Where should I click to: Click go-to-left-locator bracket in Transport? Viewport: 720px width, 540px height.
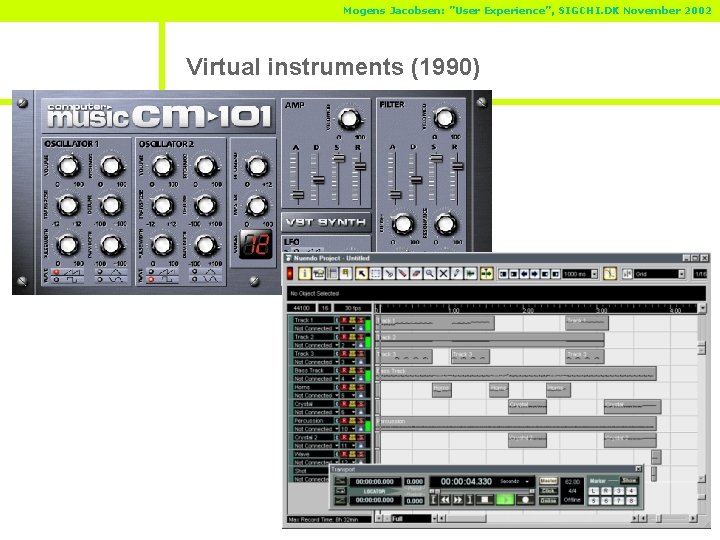point(433,500)
